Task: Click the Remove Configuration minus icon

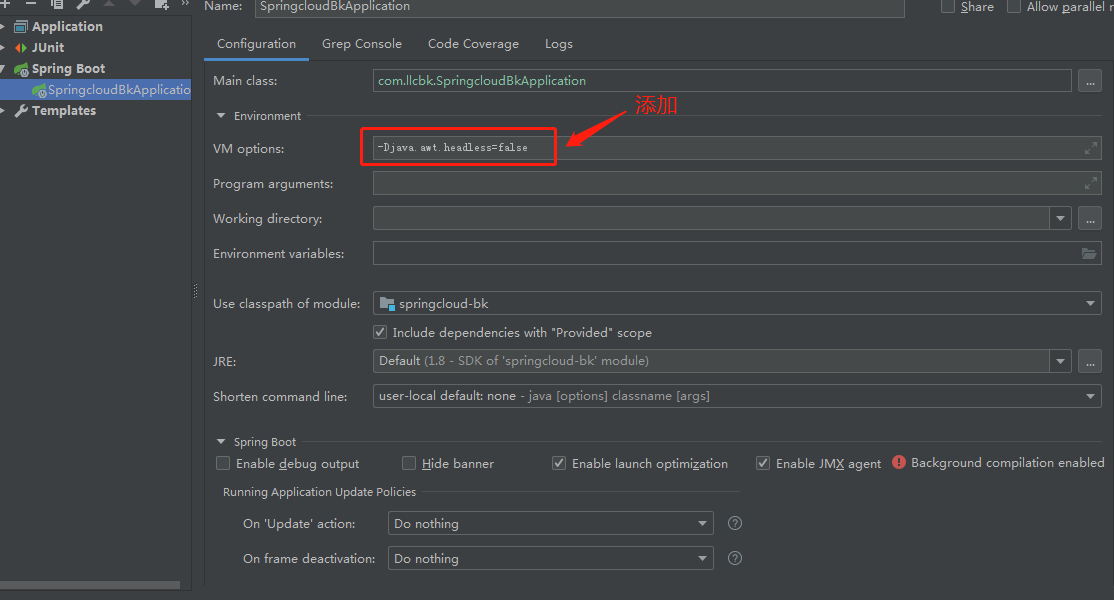Action: click(x=31, y=4)
